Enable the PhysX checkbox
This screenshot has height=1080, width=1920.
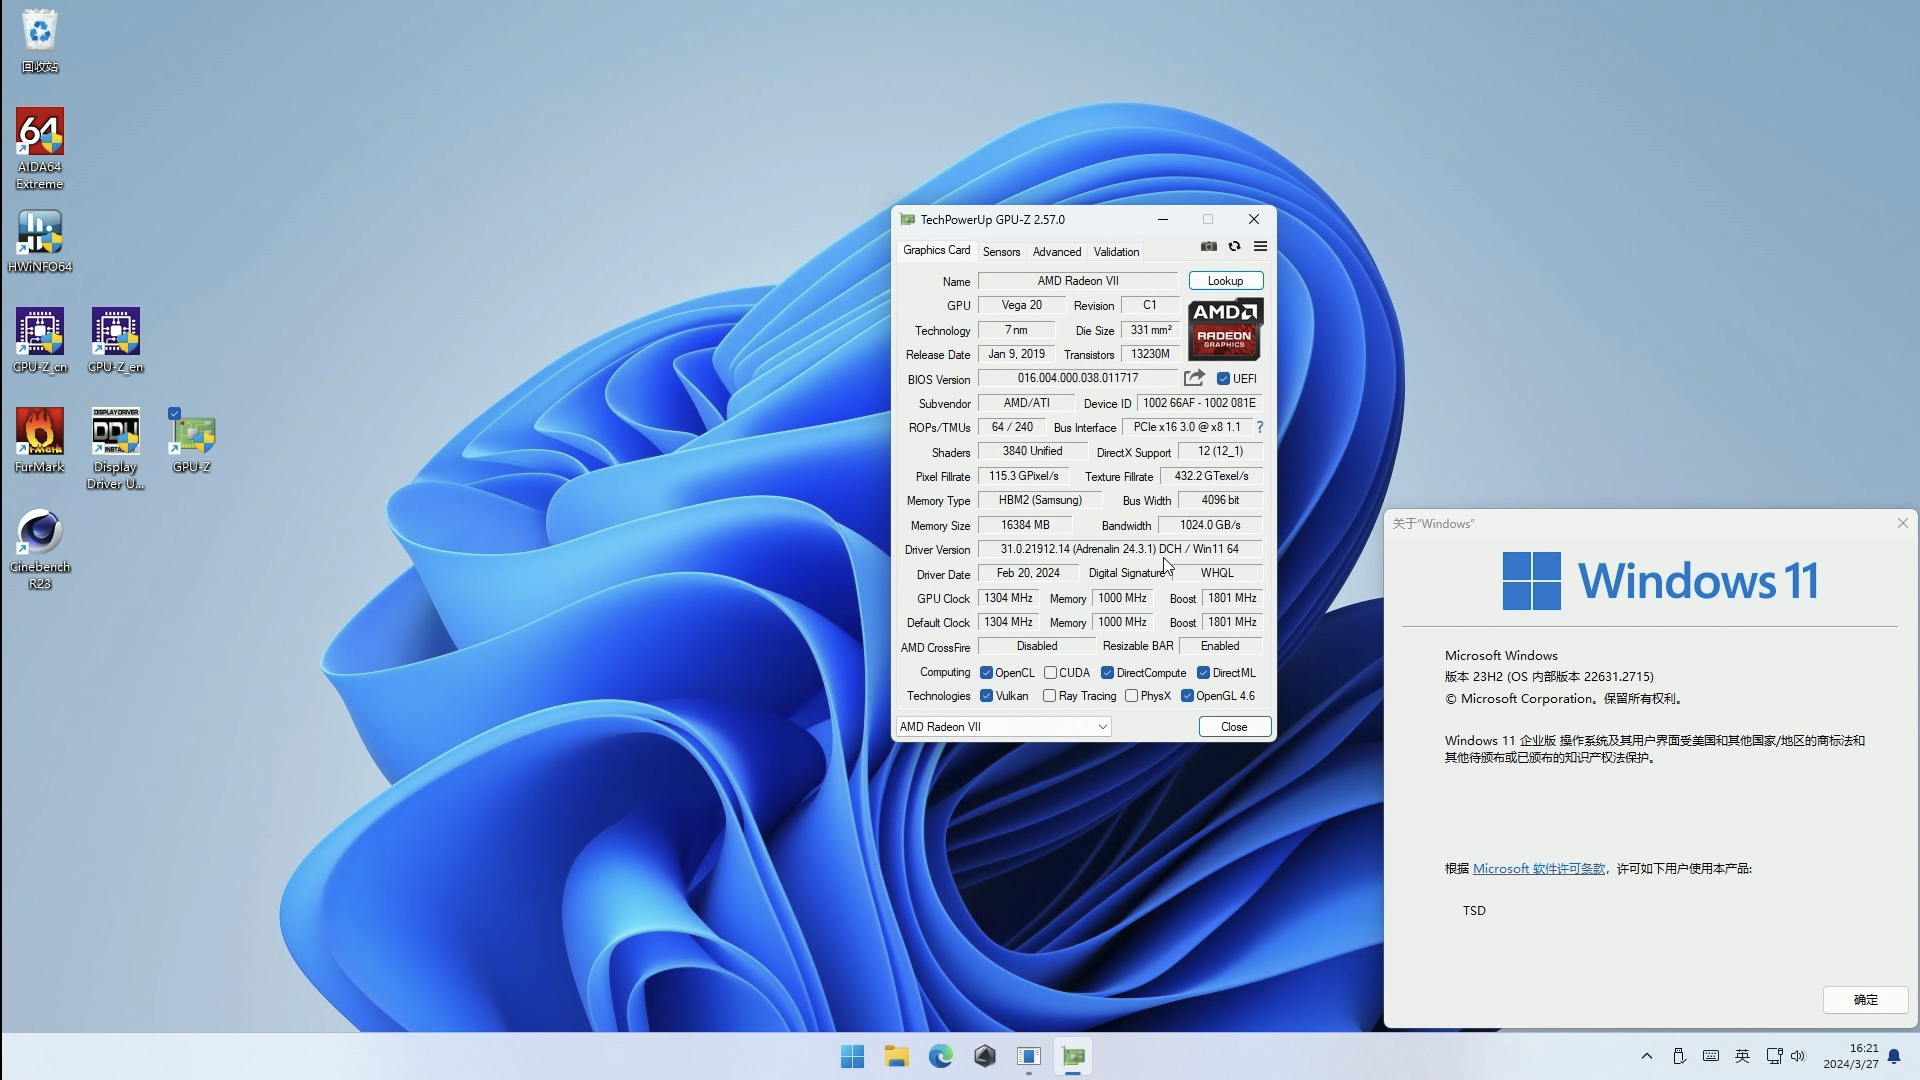1131,695
